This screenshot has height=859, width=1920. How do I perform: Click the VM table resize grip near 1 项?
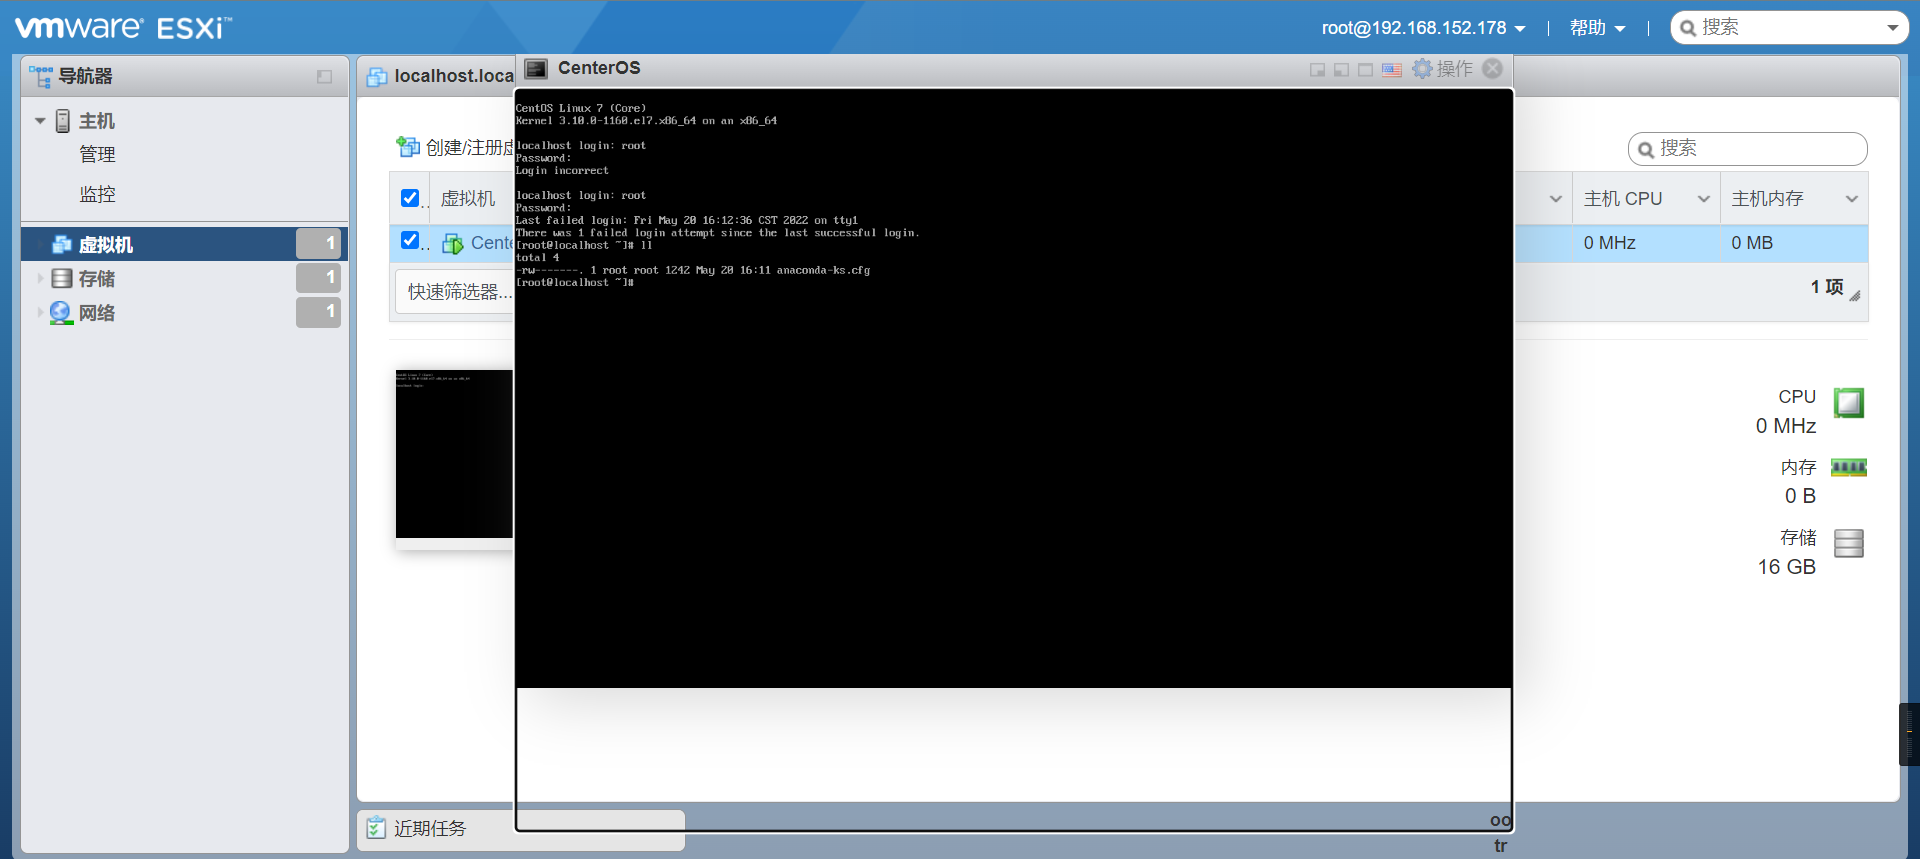(x=1855, y=295)
